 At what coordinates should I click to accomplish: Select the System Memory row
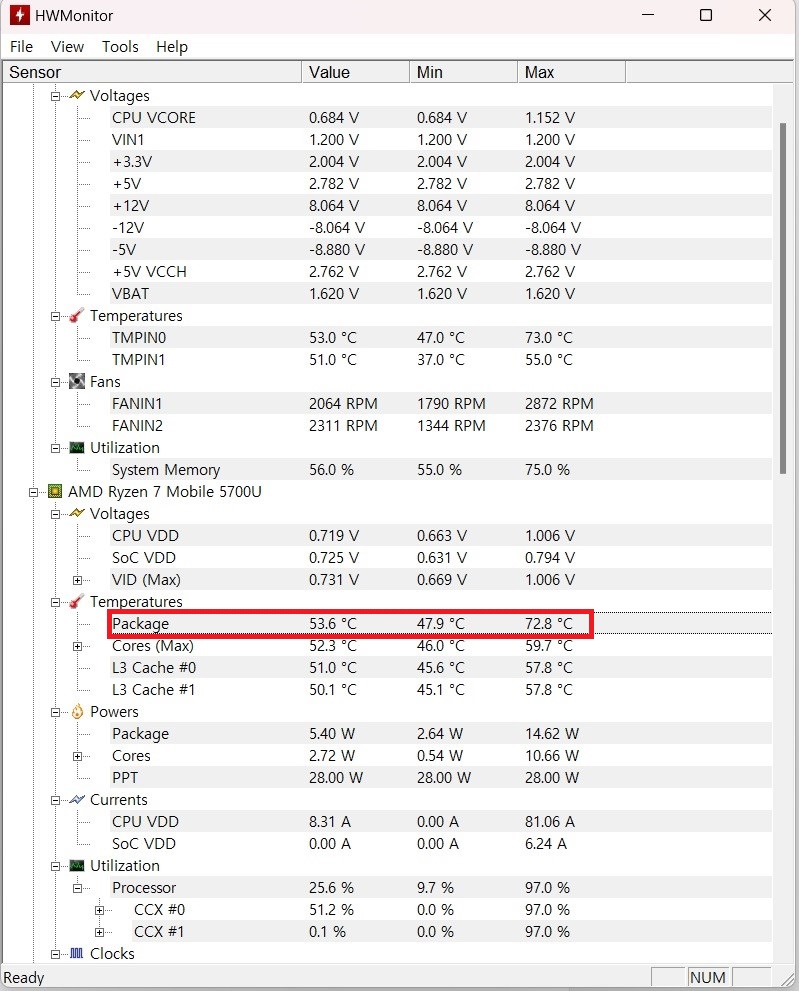[x=441, y=470]
